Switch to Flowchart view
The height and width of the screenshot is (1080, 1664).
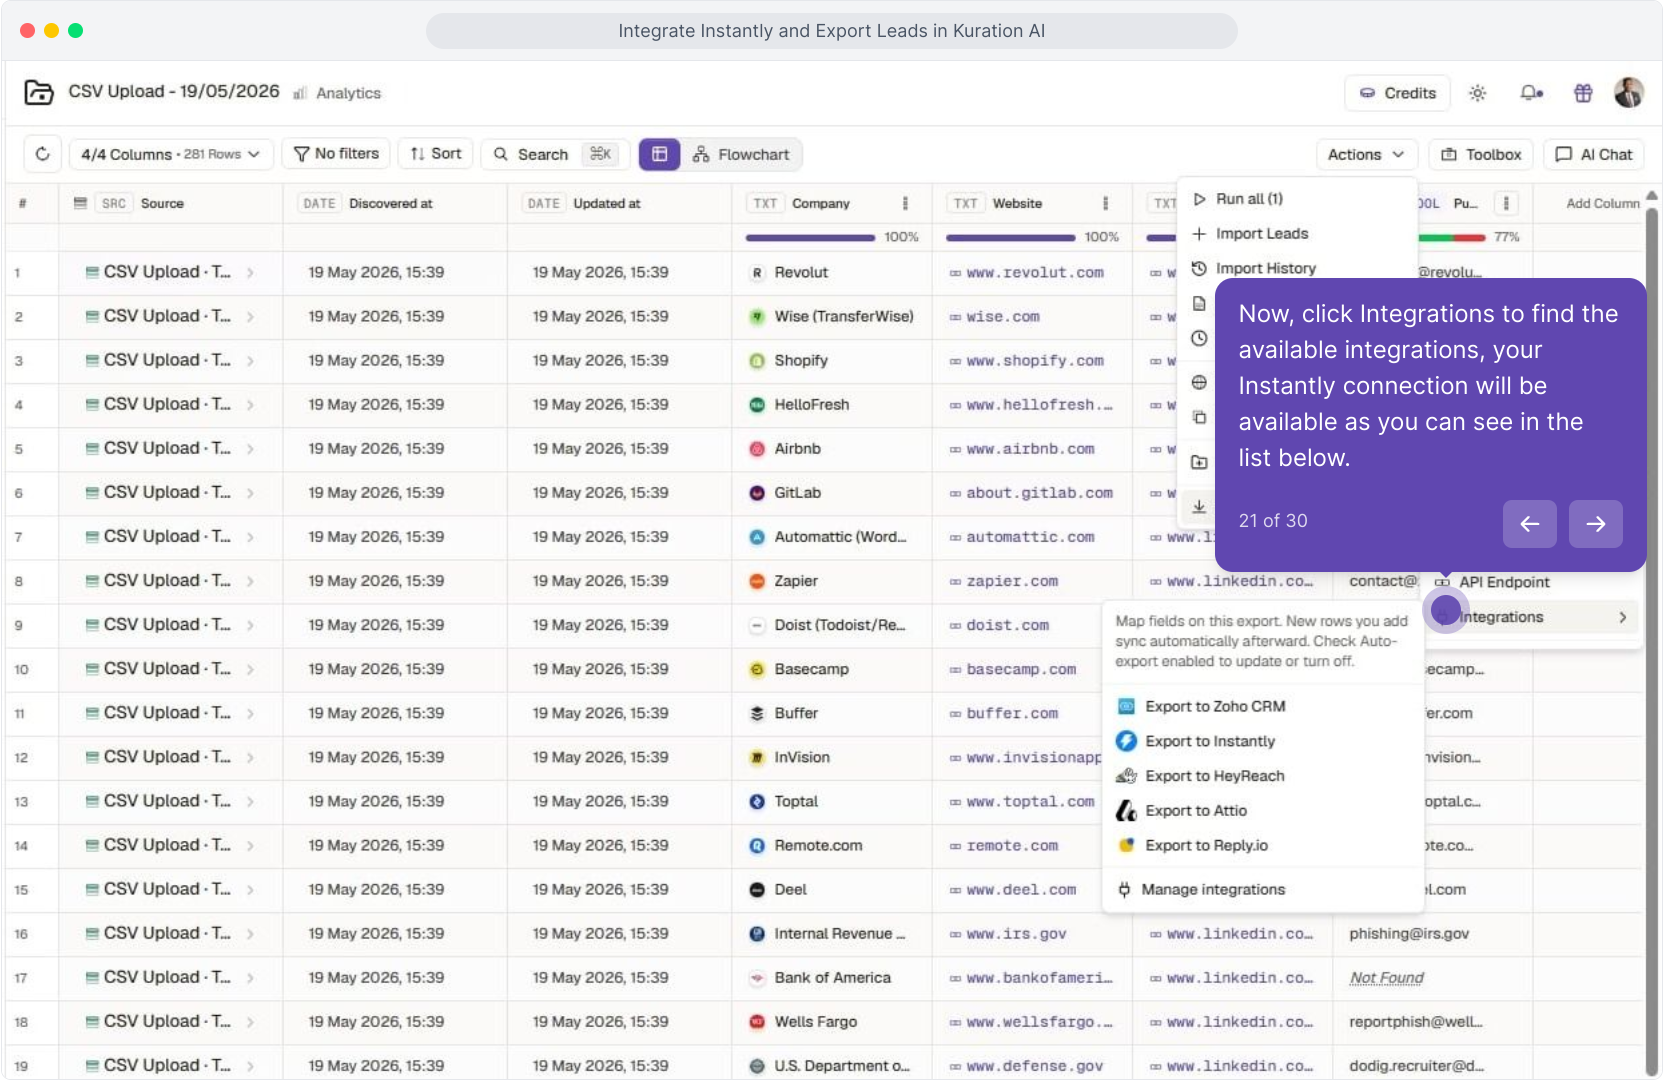741,154
